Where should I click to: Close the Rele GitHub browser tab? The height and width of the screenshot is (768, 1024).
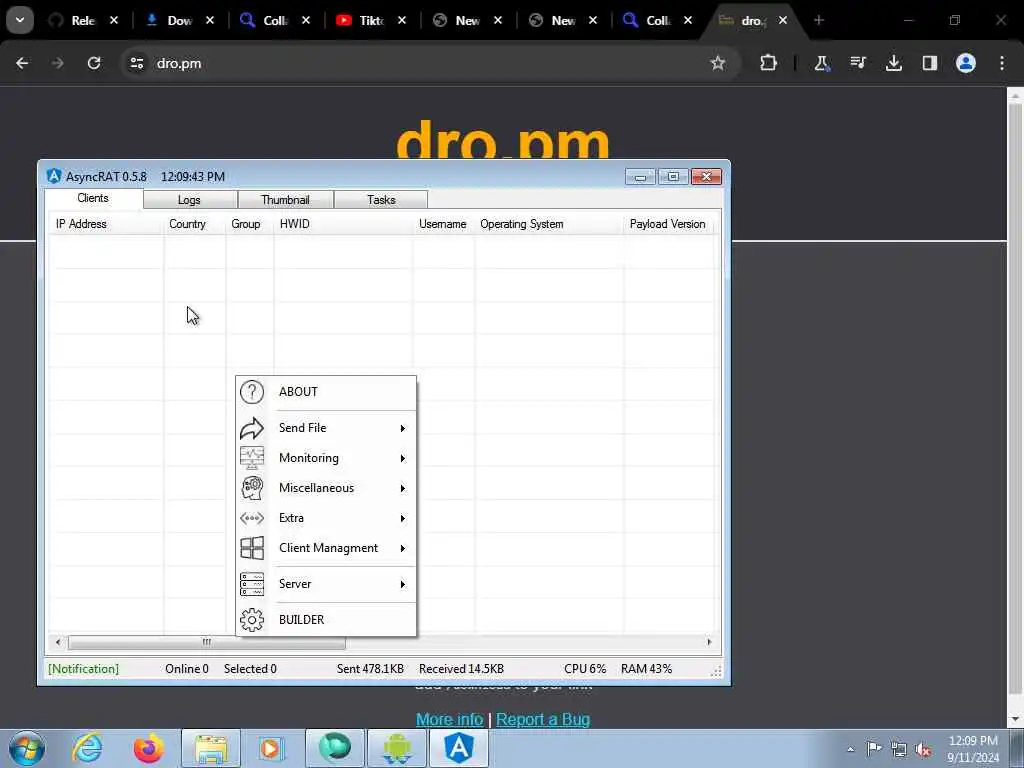pyautogui.click(x=114, y=20)
